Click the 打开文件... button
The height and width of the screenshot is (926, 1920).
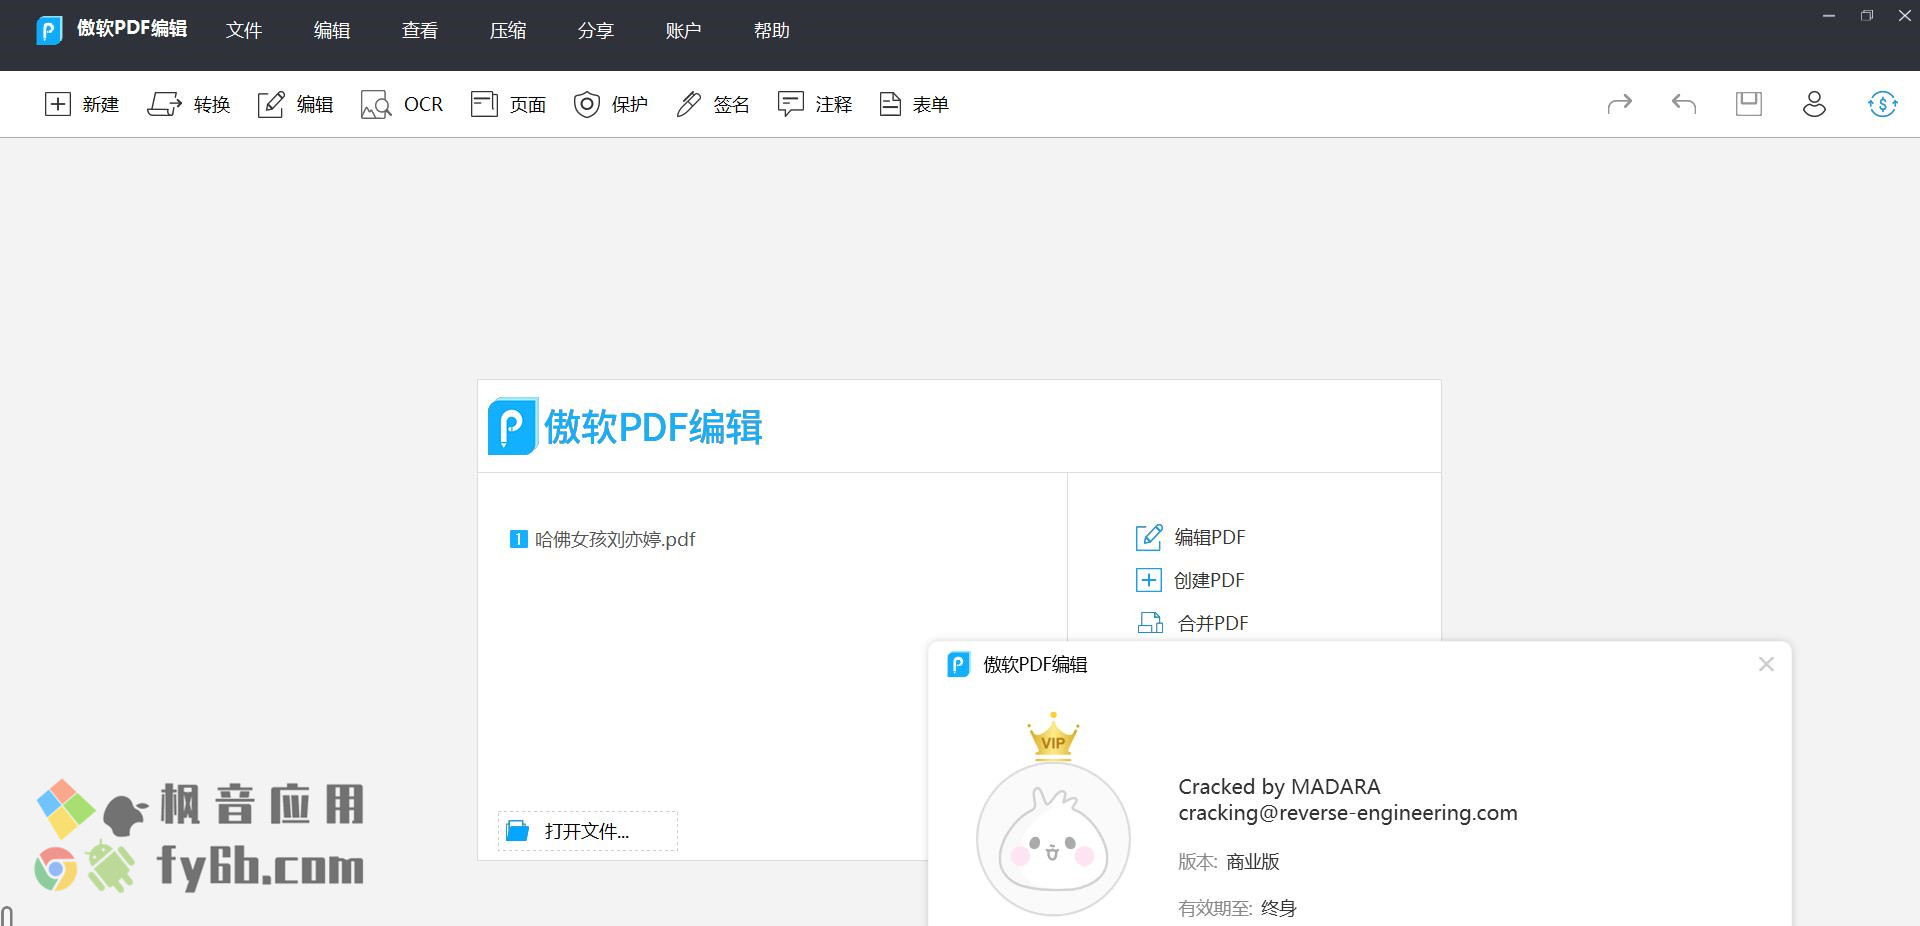point(588,831)
